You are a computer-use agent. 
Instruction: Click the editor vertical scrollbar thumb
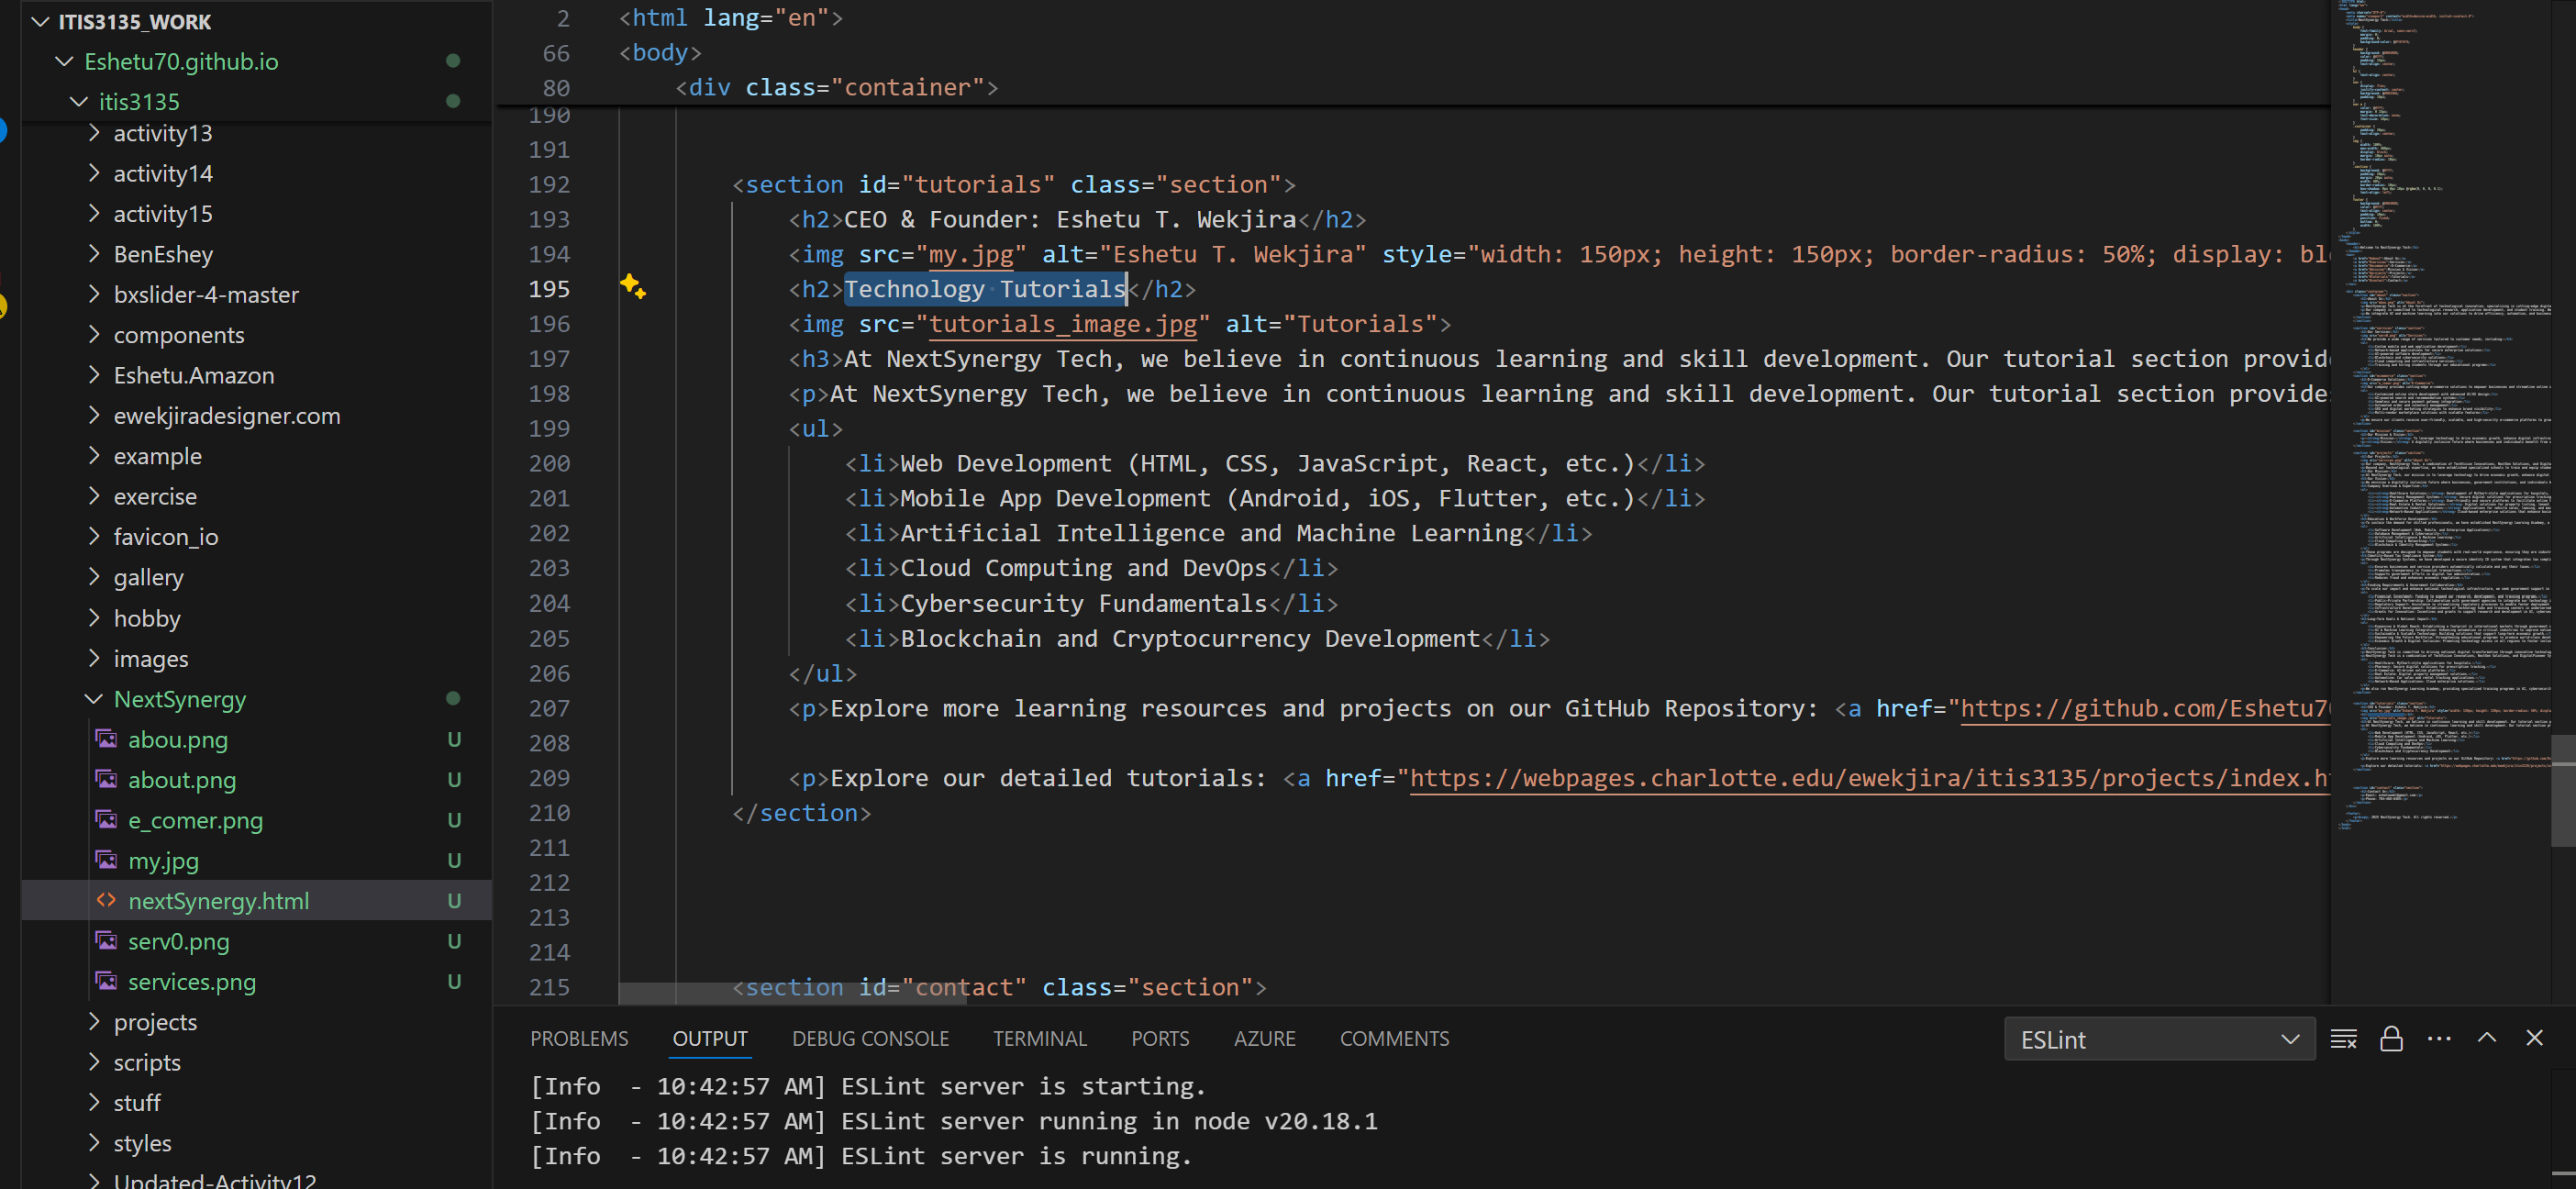tap(2563, 790)
